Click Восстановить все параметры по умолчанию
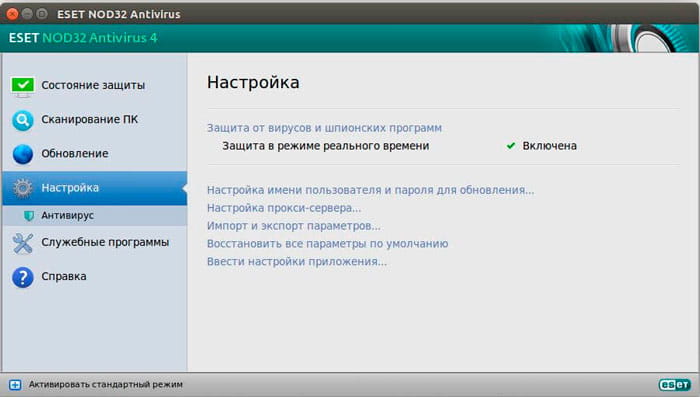Screen dimensions: 700x397 [x=327, y=243]
